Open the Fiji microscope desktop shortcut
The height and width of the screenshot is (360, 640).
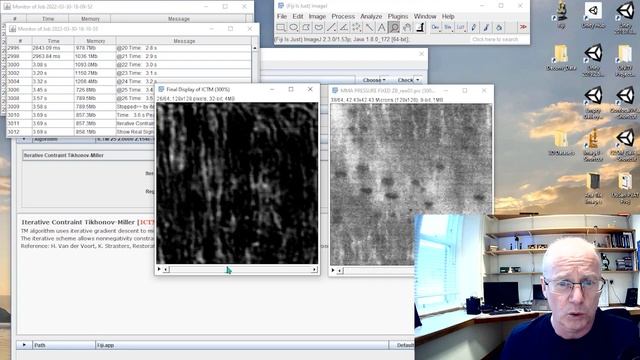tap(561, 14)
